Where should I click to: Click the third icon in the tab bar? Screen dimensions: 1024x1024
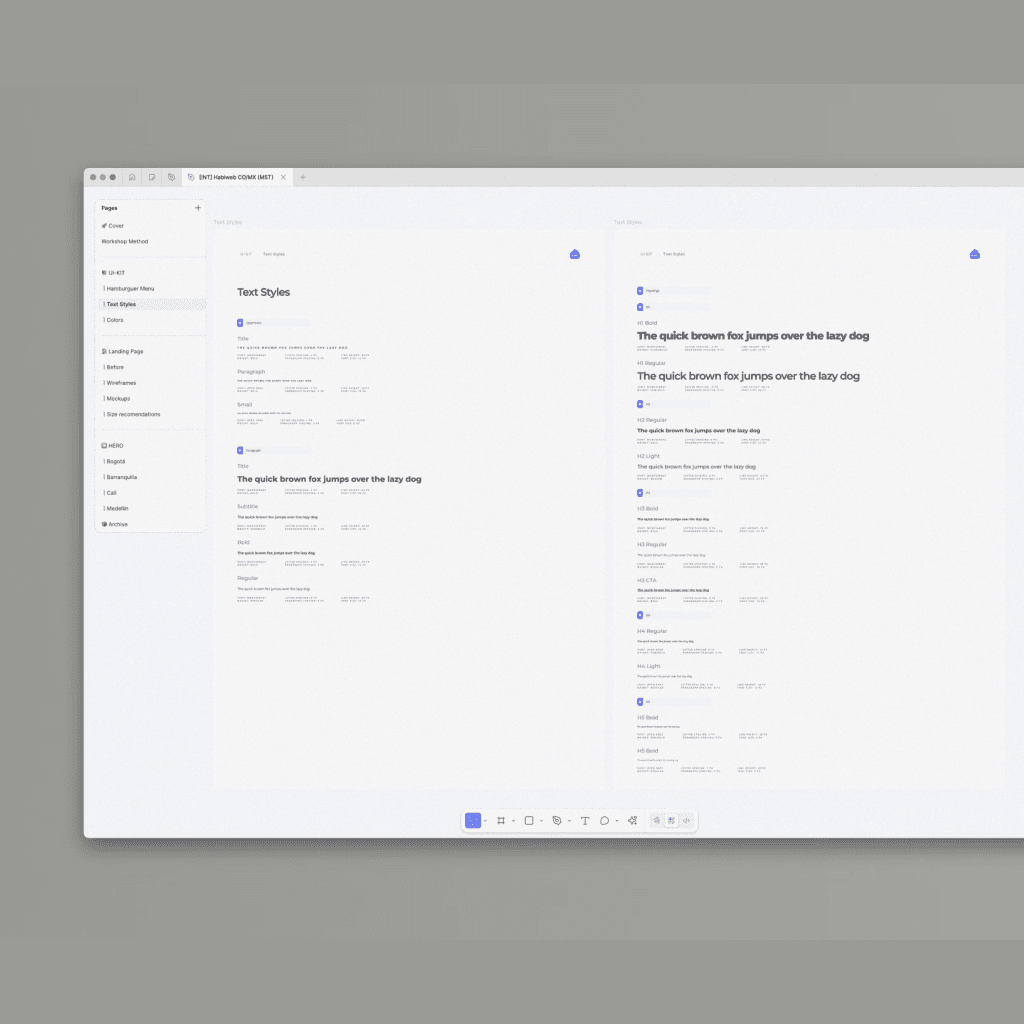[x=171, y=177]
